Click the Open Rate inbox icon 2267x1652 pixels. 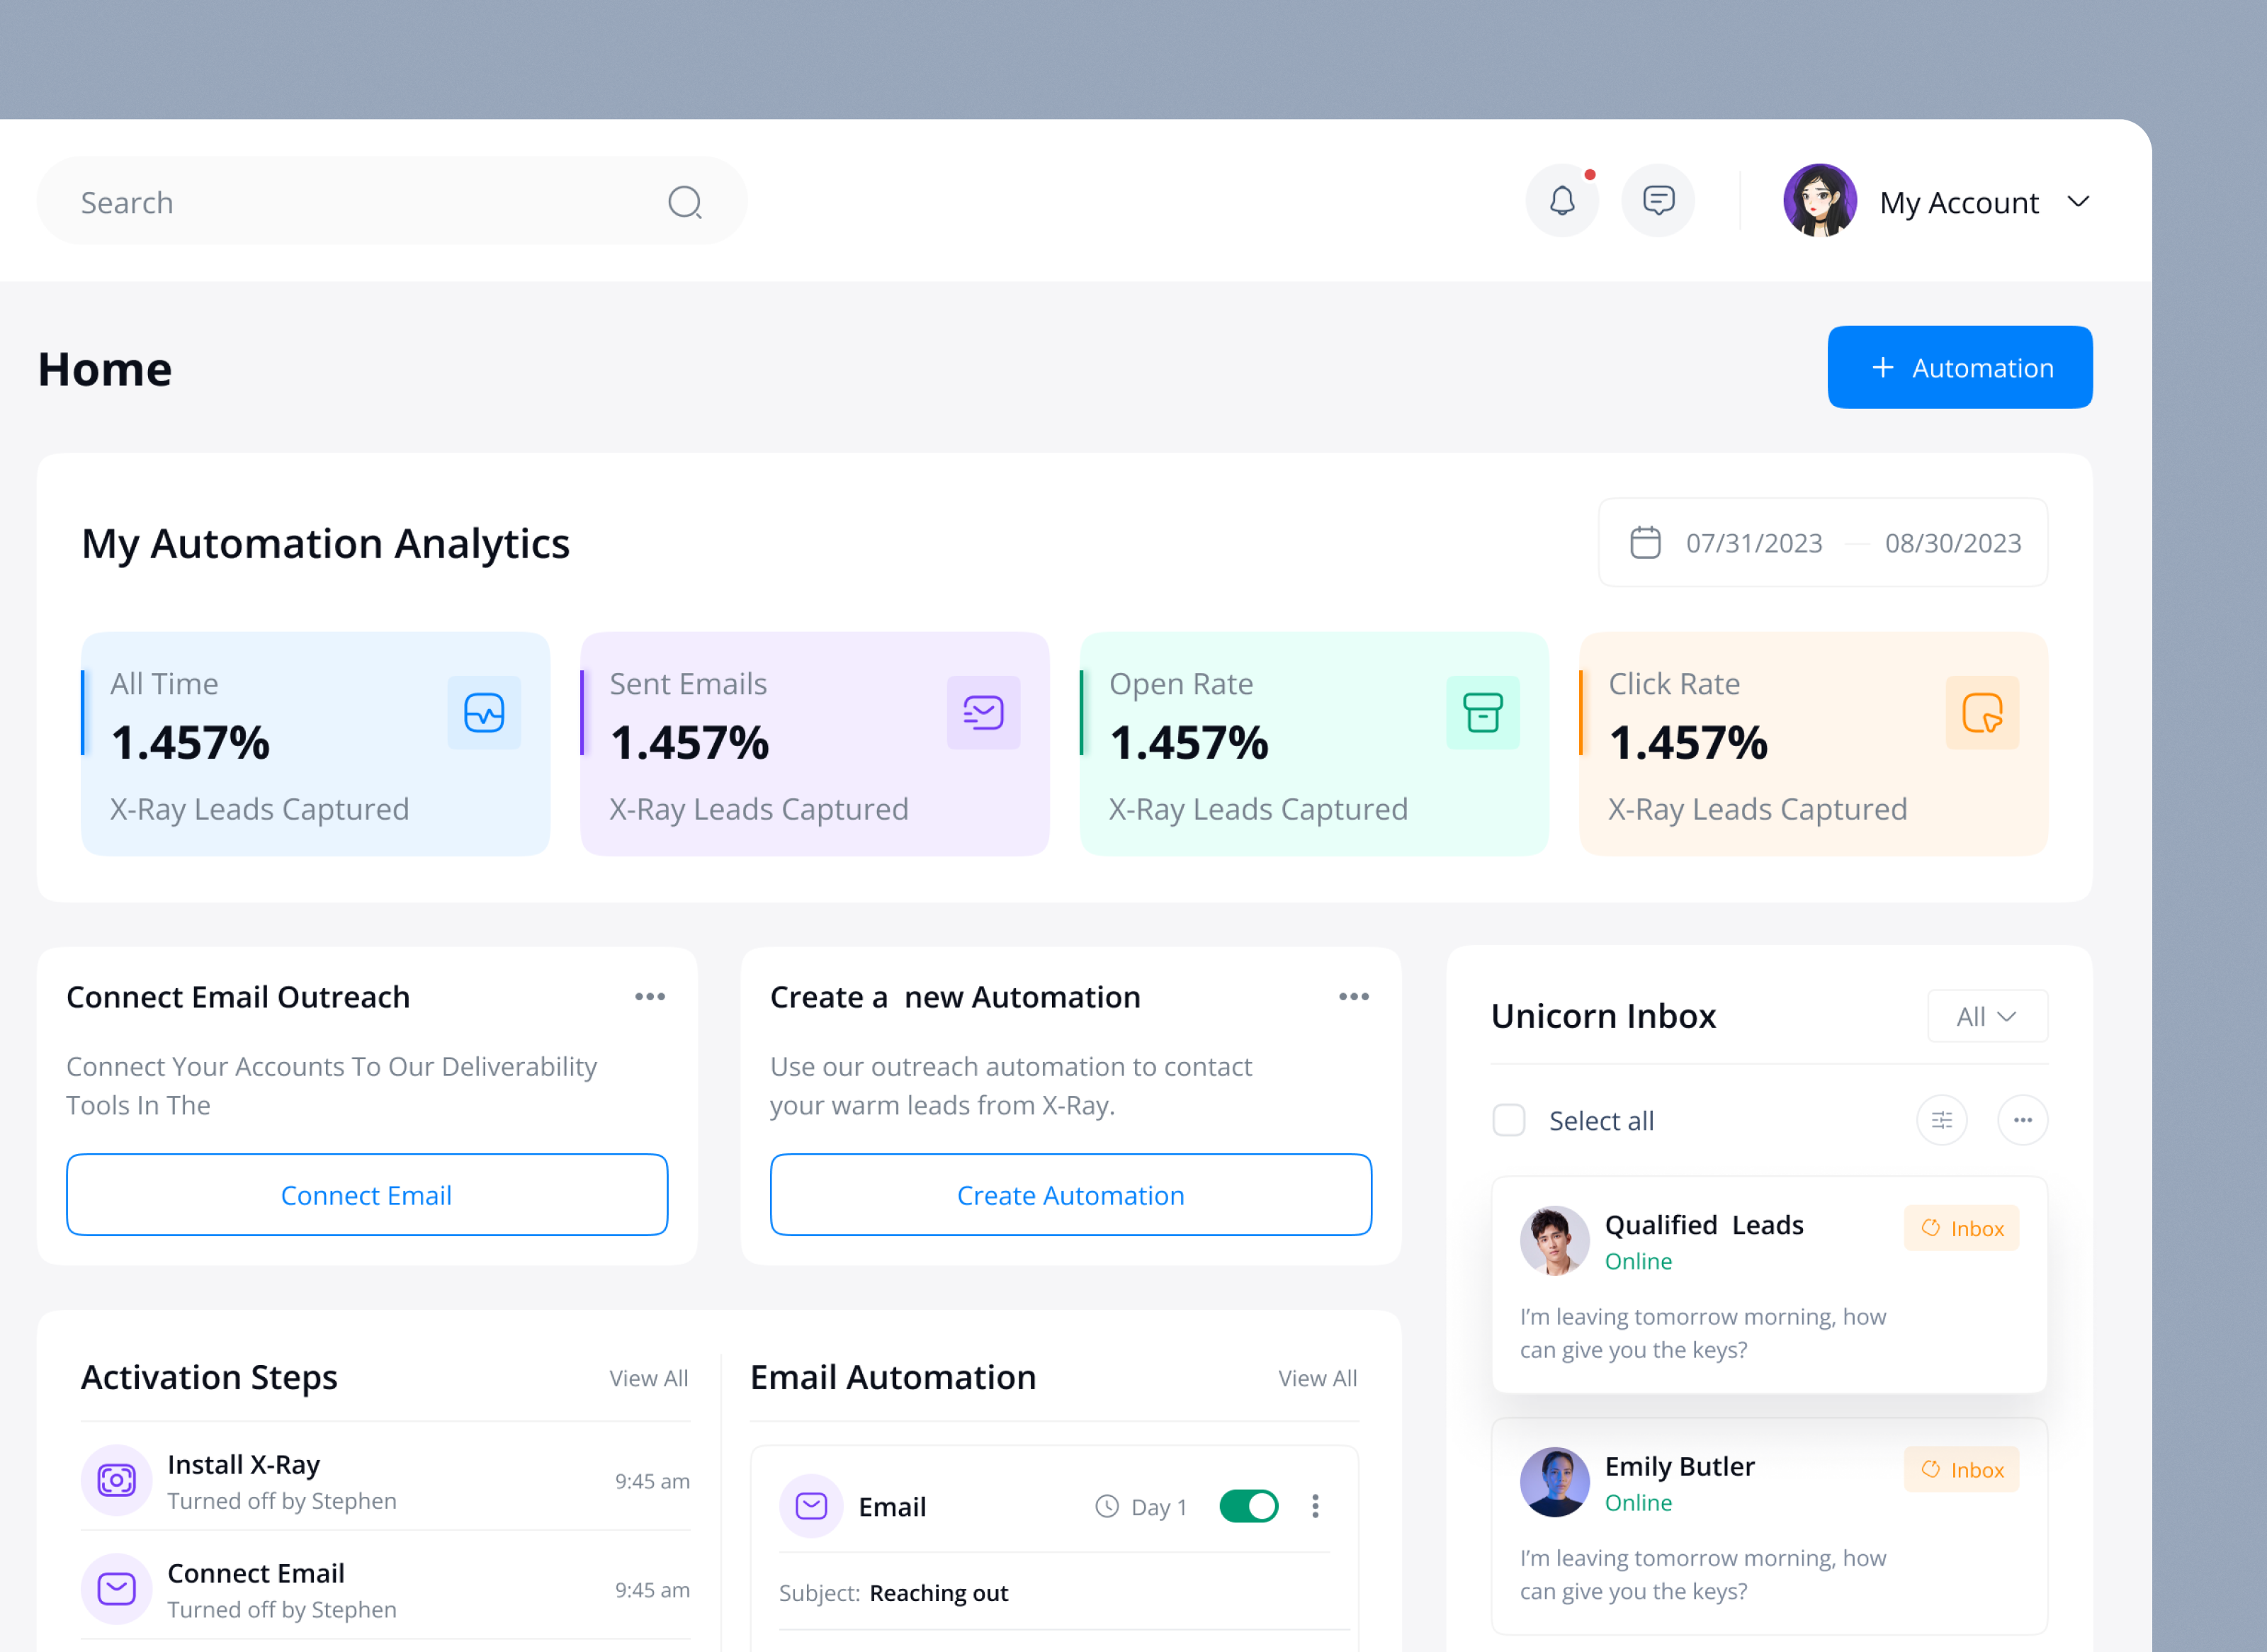coord(1482,712)
